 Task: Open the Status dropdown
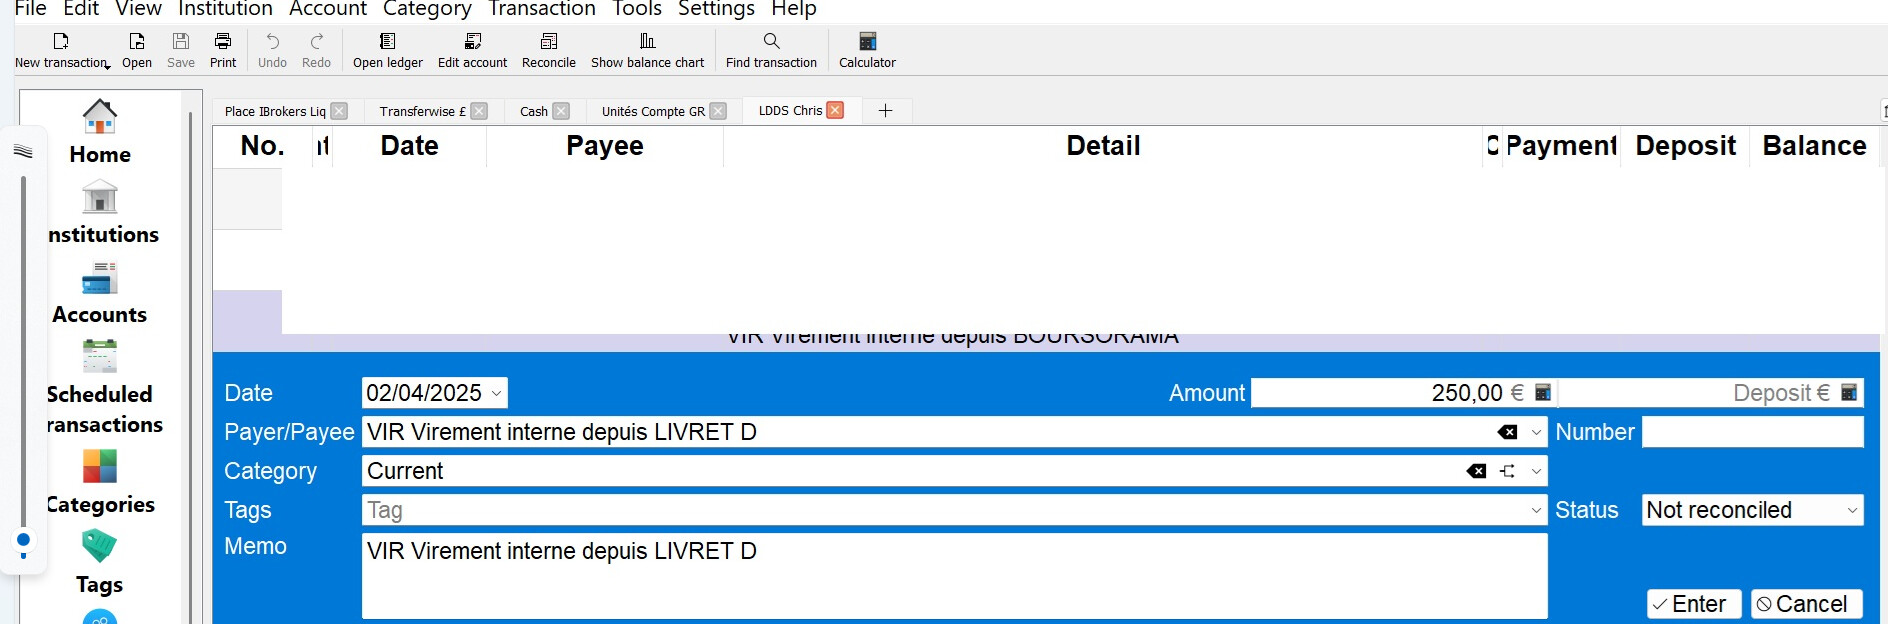[1851, 510]
